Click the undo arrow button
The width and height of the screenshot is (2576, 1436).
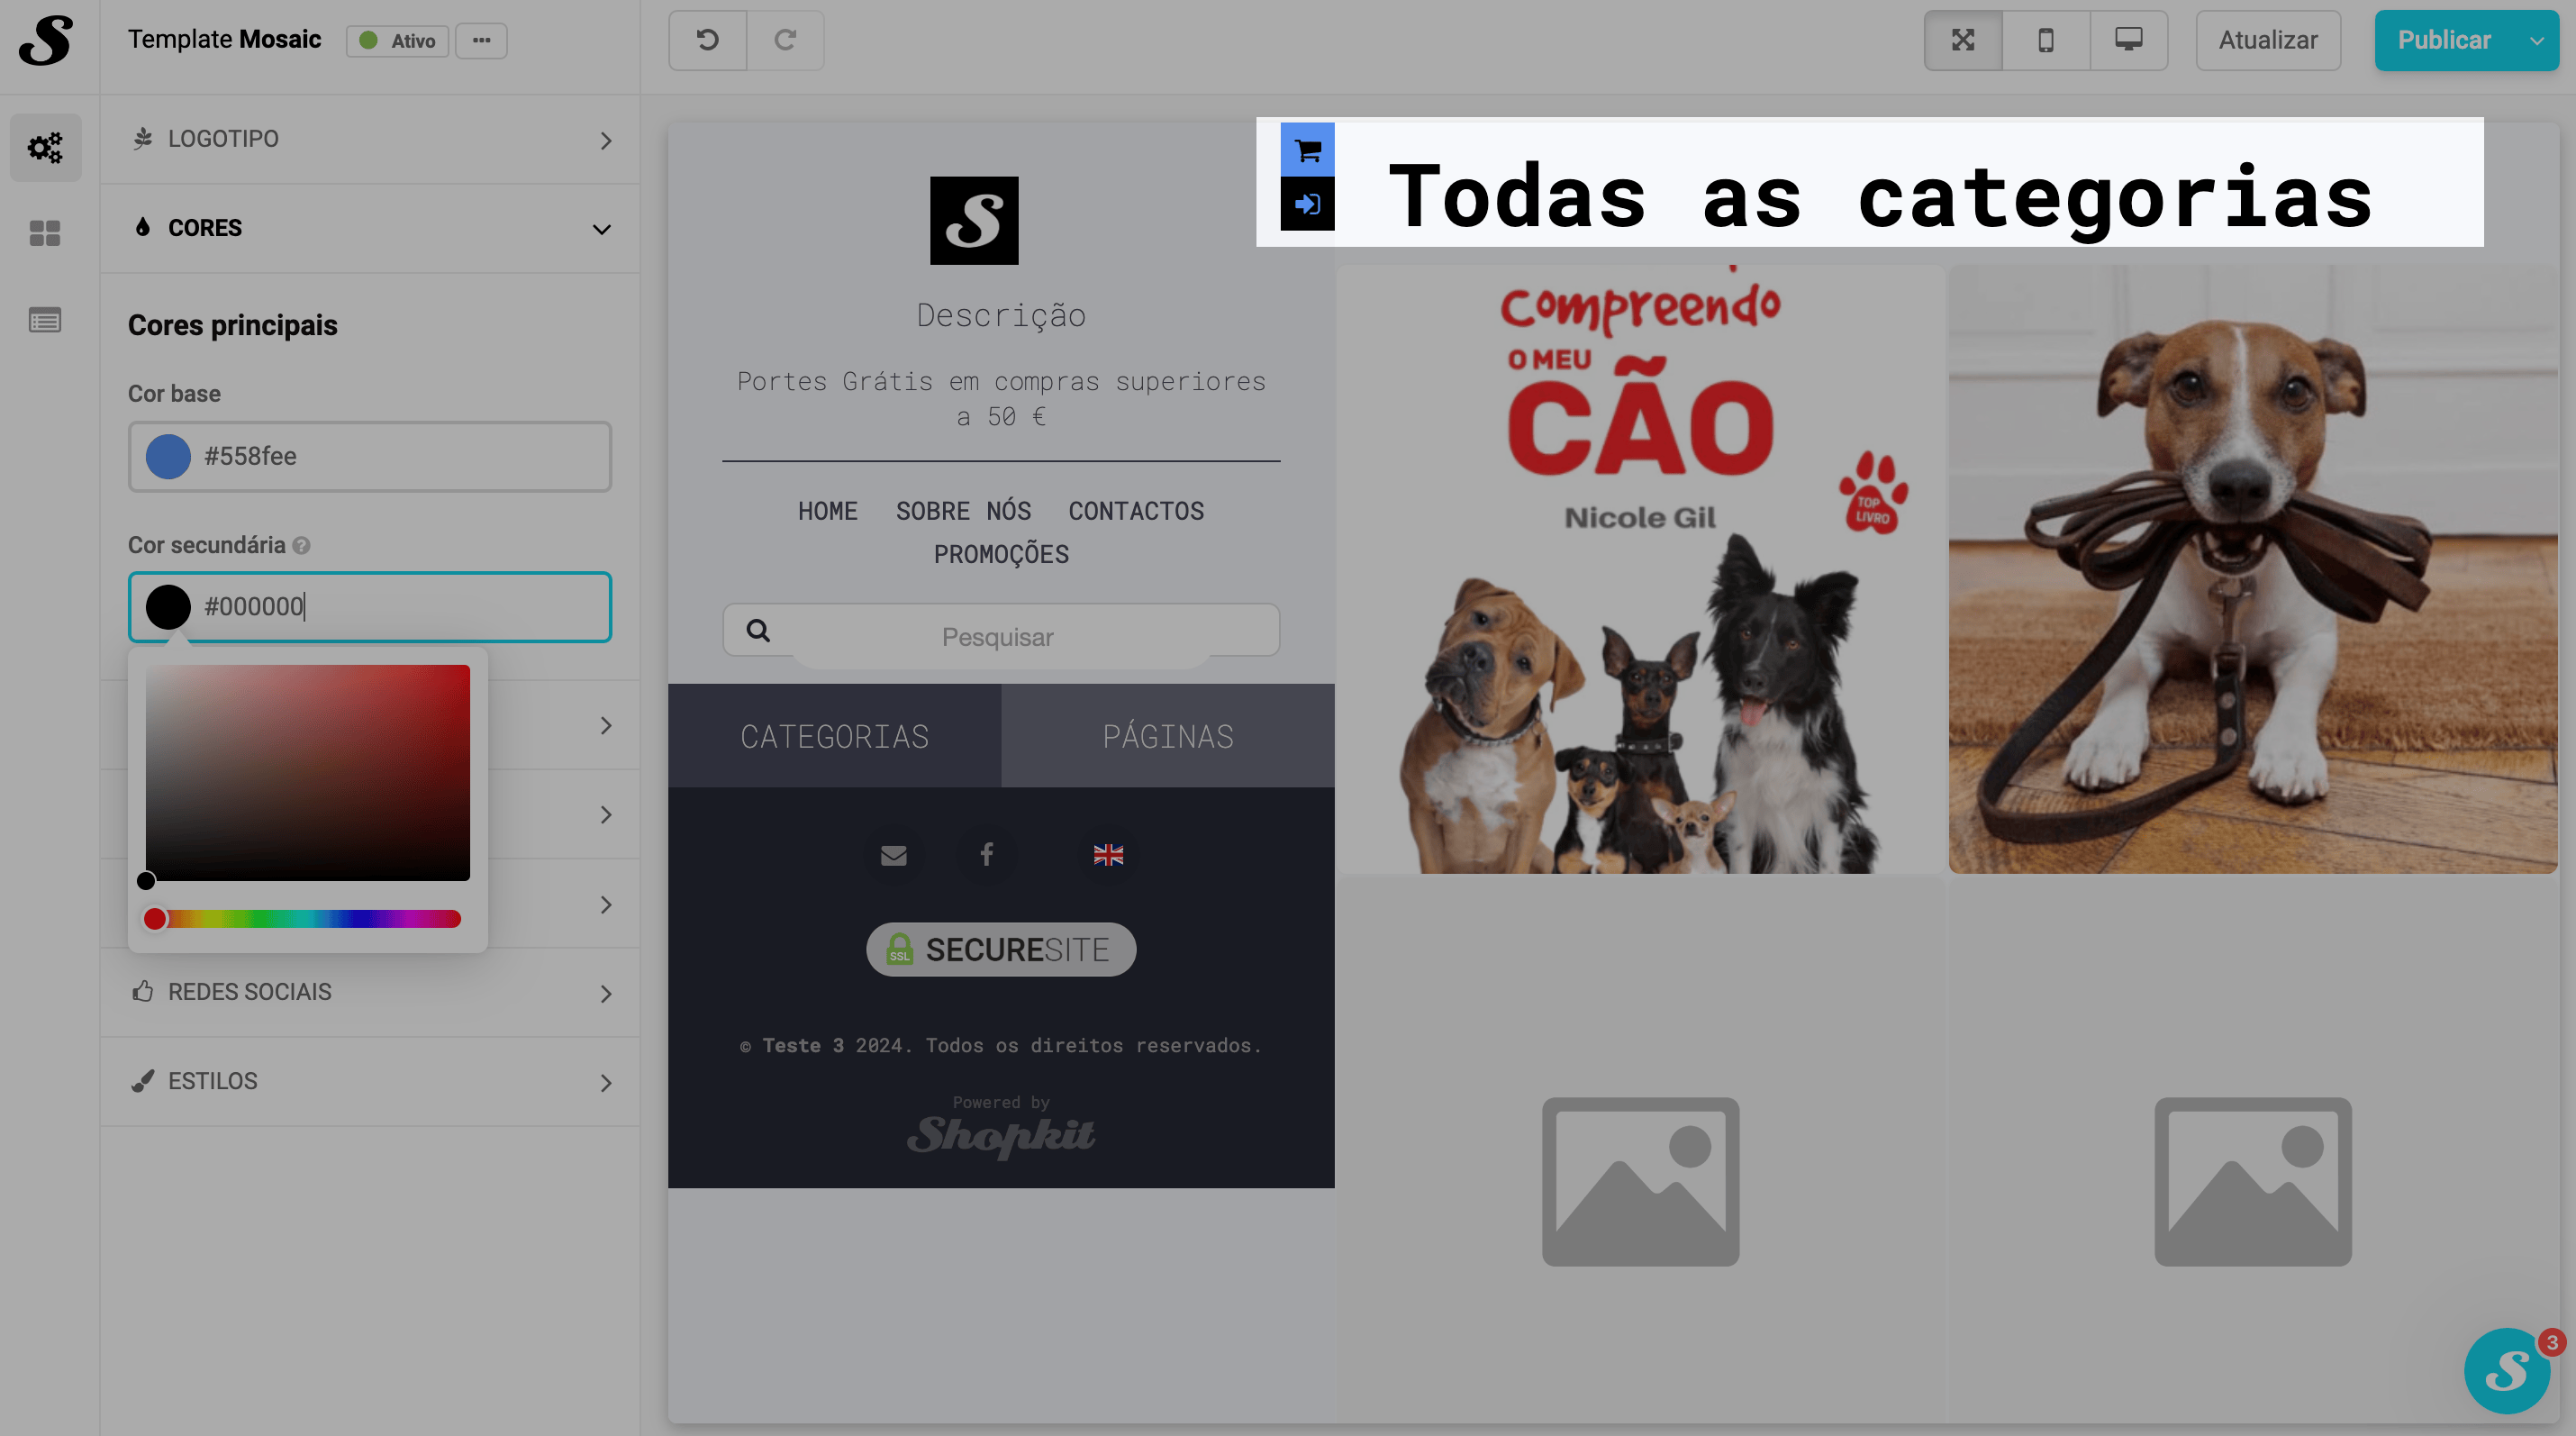click(x=707, y=40)
